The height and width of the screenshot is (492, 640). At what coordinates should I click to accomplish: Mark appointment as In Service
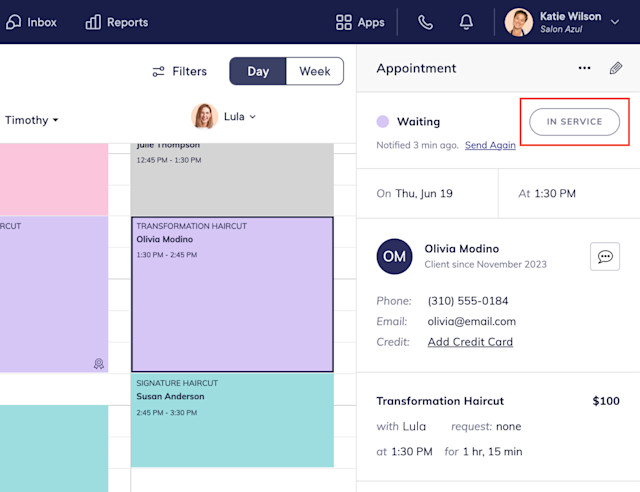(x=574, y=122)
